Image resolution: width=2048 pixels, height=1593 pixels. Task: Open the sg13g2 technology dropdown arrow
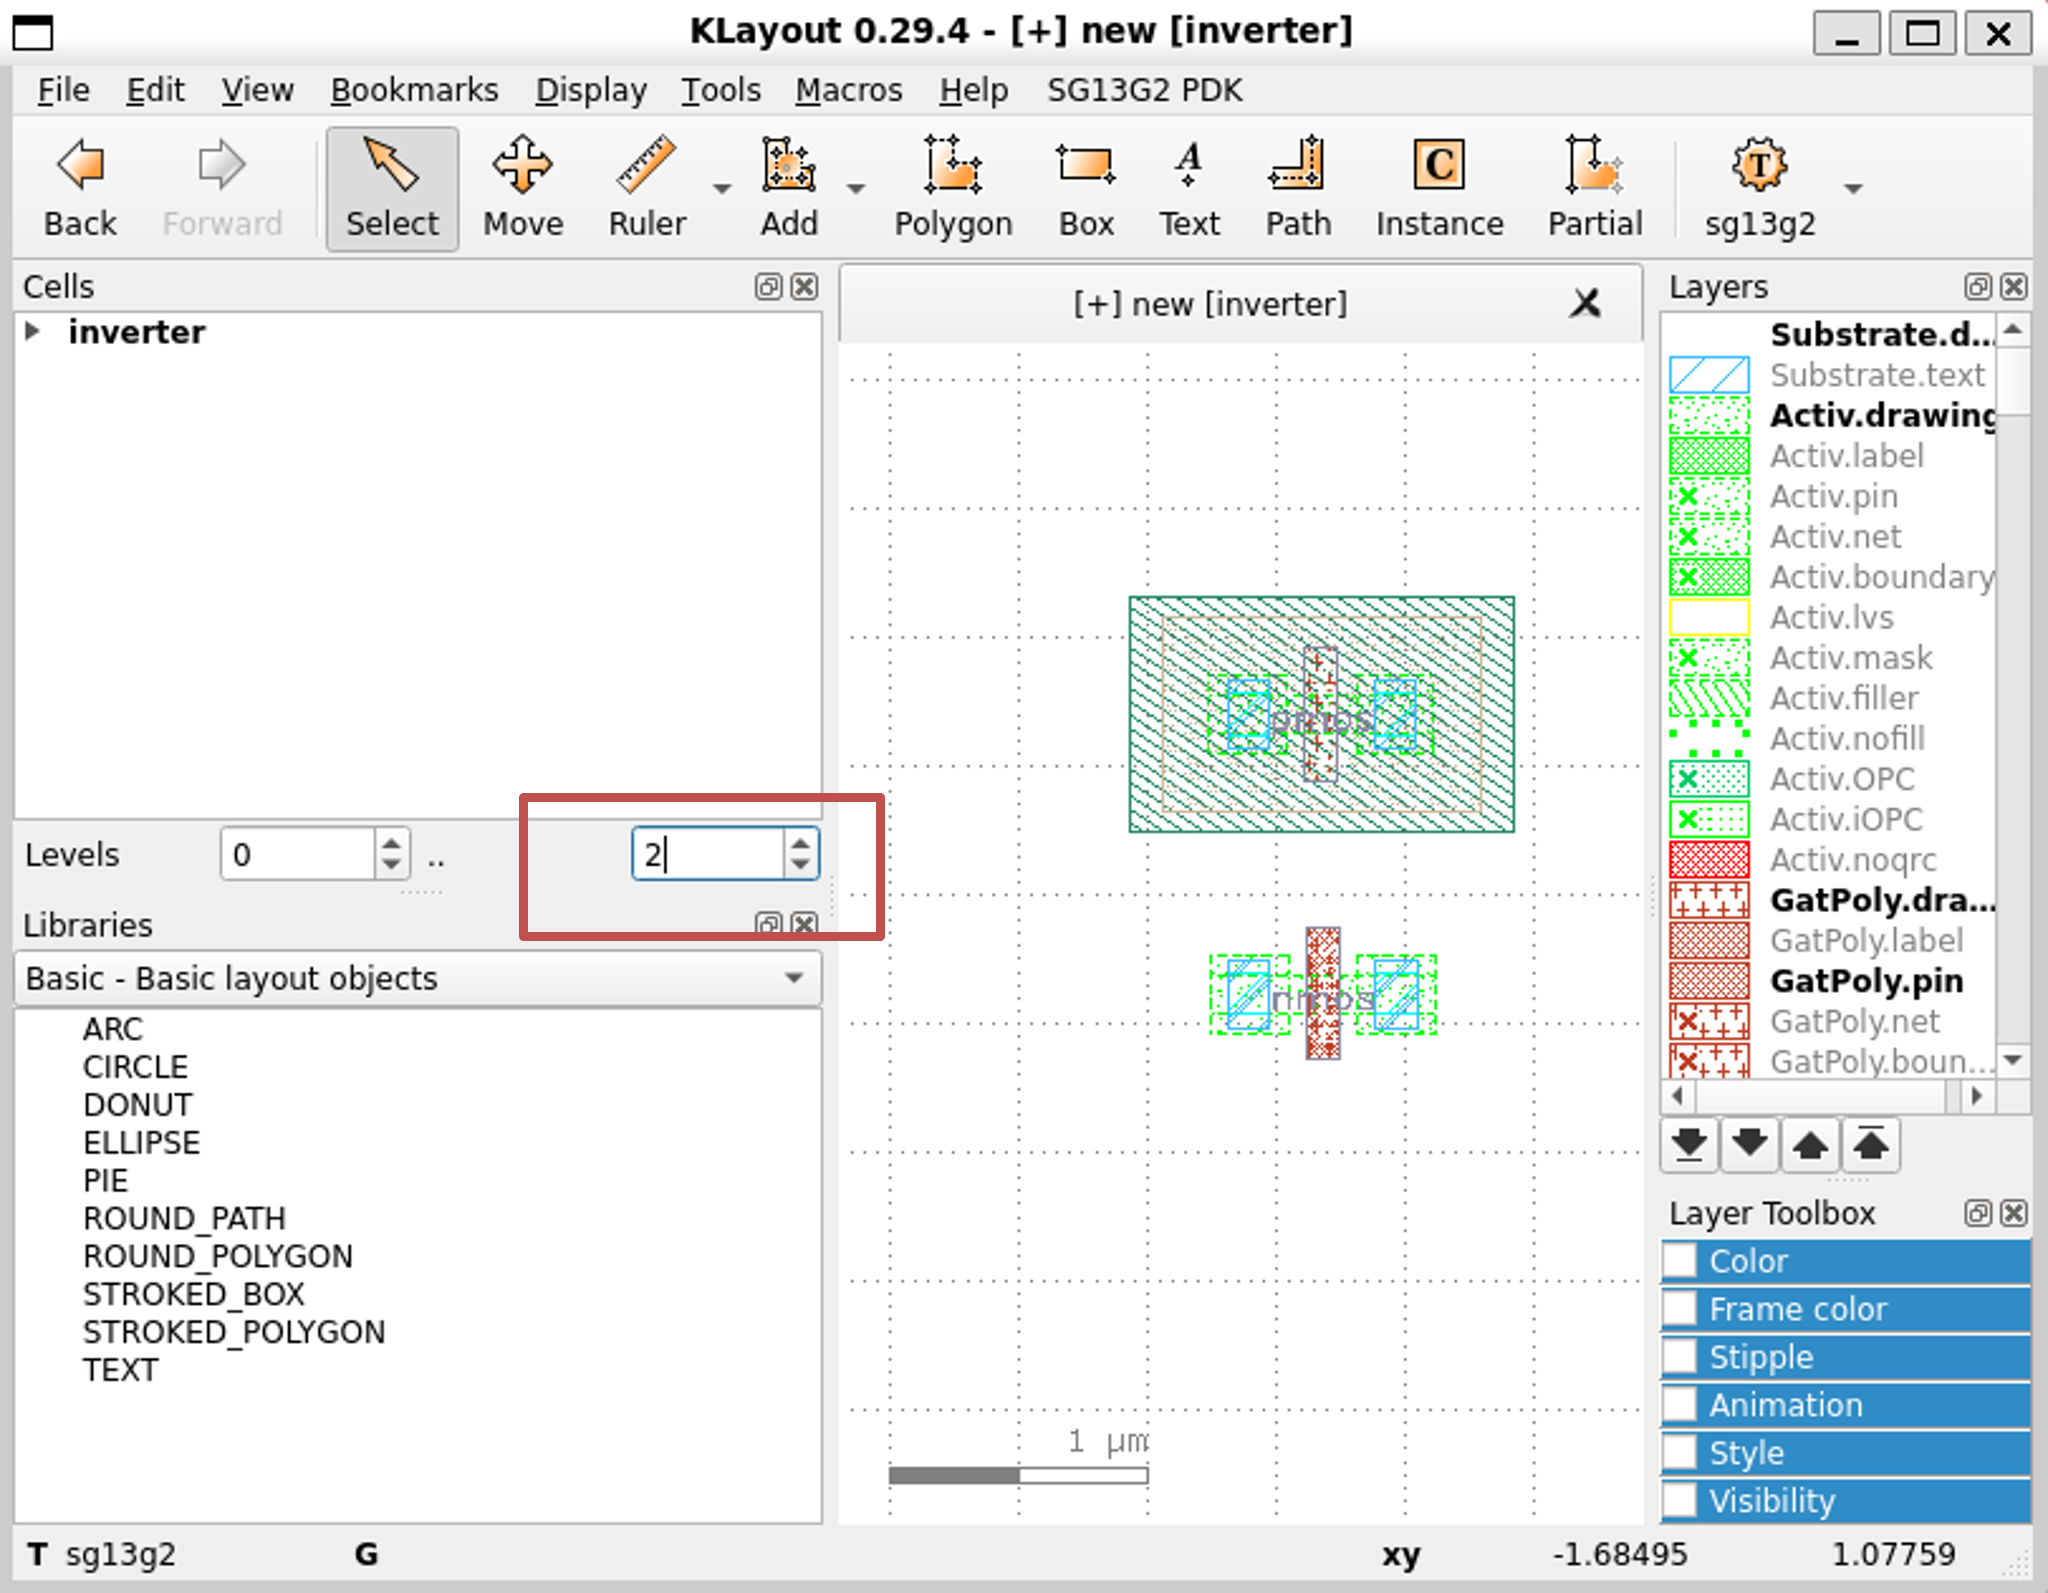coord(1853,188)
